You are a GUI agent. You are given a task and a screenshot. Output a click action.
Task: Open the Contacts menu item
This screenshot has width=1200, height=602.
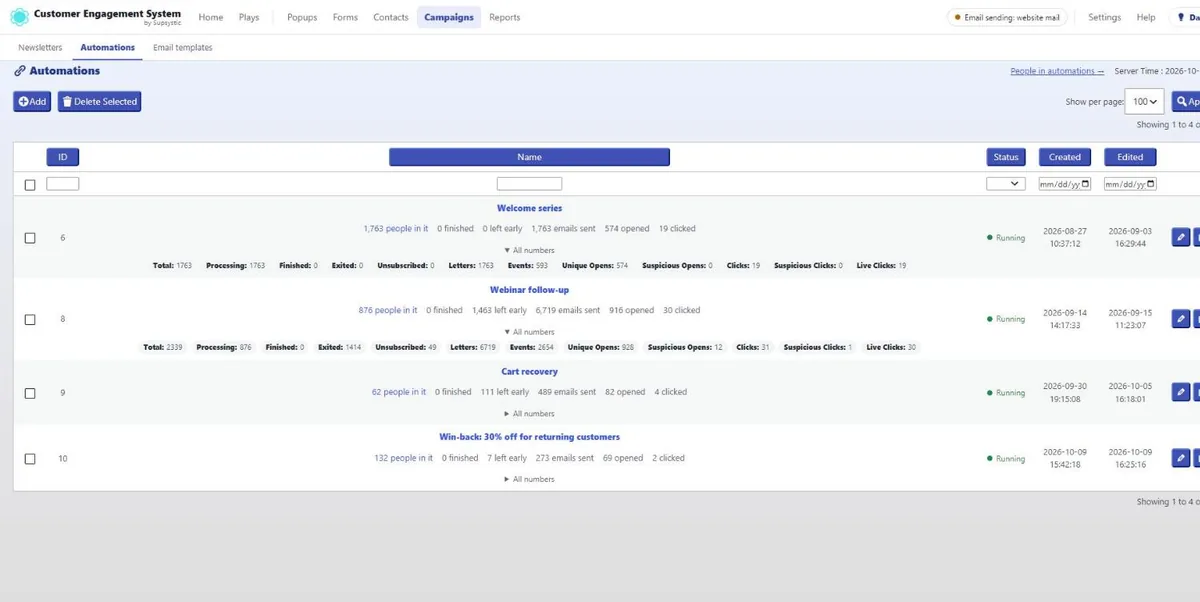pos(391,17)
